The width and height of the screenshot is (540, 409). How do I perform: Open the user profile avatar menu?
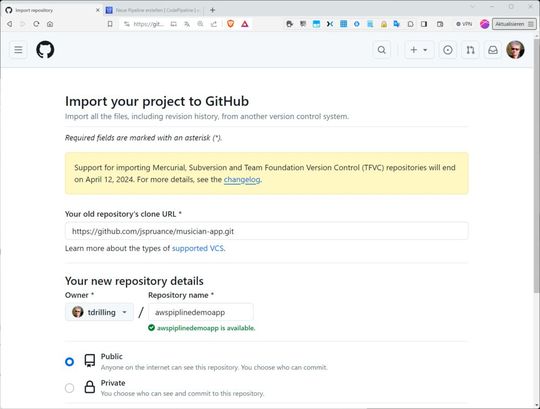pyautogui.click(x=515, y=50)
